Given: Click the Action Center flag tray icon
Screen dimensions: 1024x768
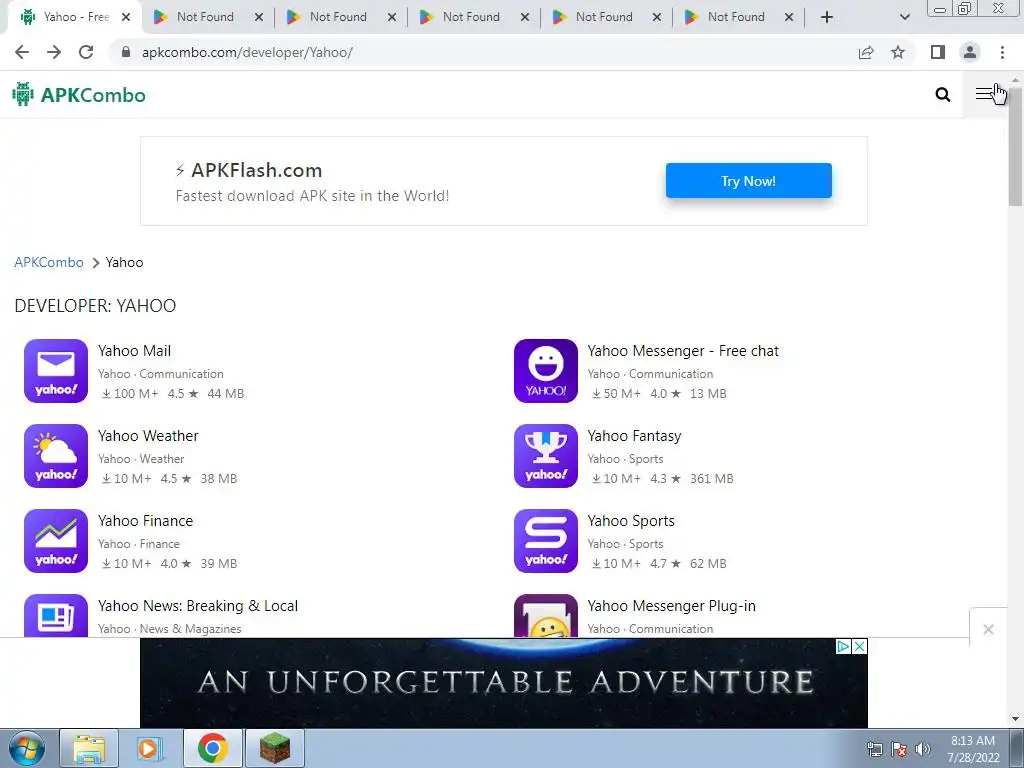Looking at the screenshot, I should (899, 749).
